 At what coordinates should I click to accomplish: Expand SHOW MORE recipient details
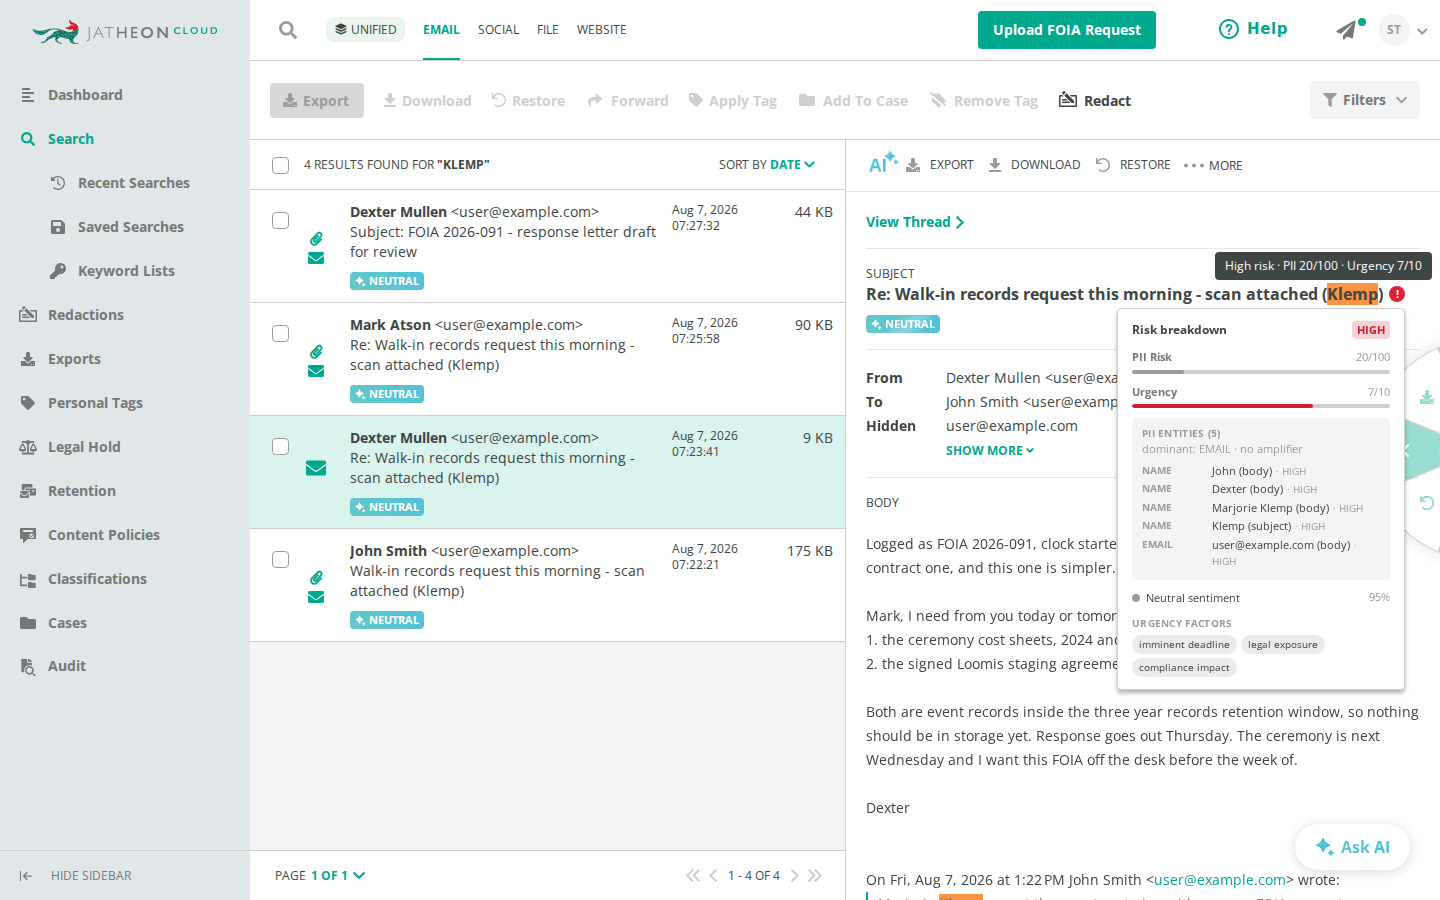pyautogui.click(x=990, y=451)
